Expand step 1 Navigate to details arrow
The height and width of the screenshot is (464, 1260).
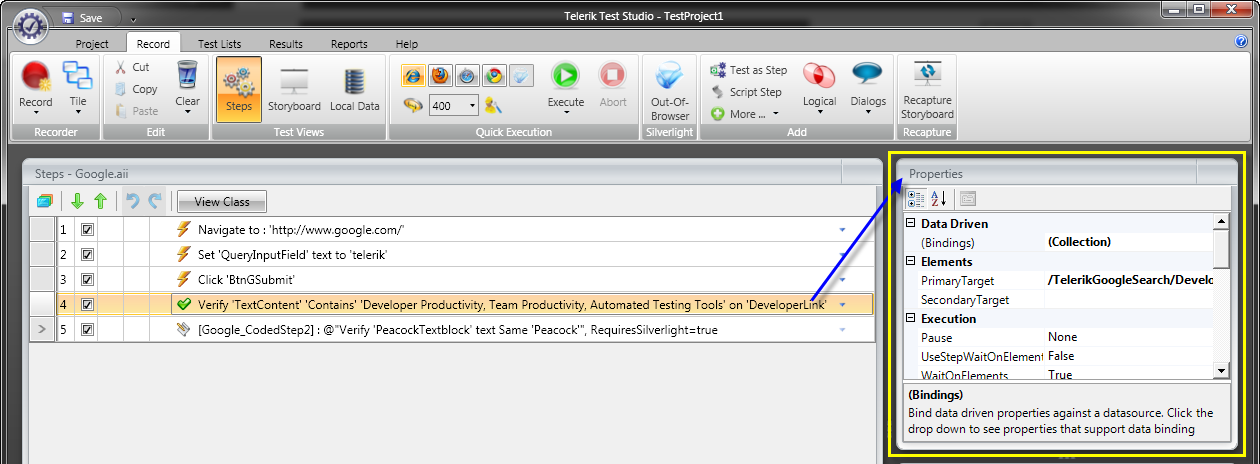[842, 230]
